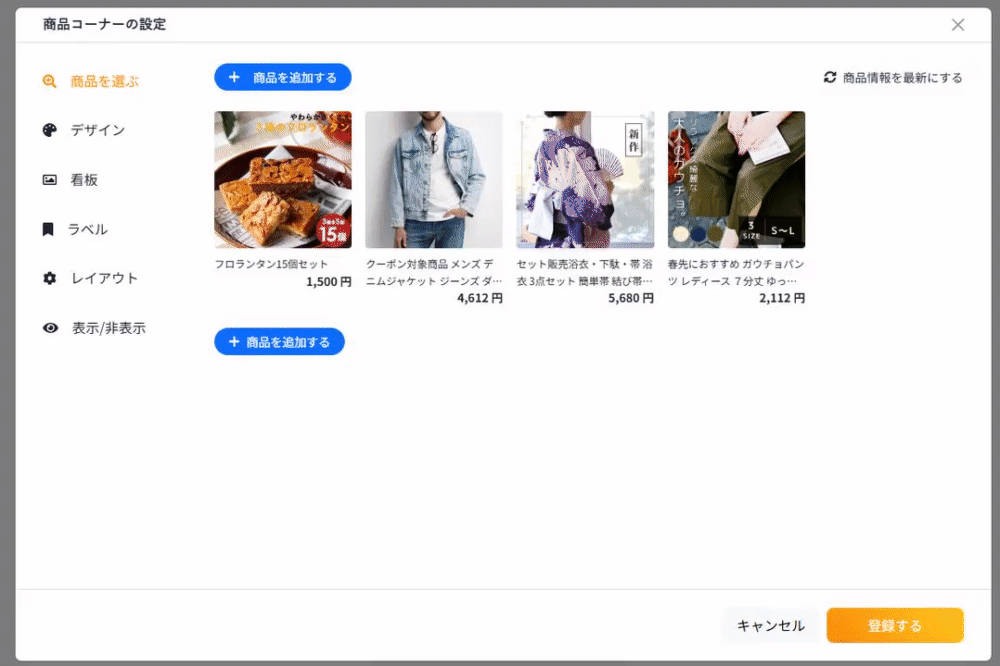Click the palette icon for デザイン

point(49,130)
